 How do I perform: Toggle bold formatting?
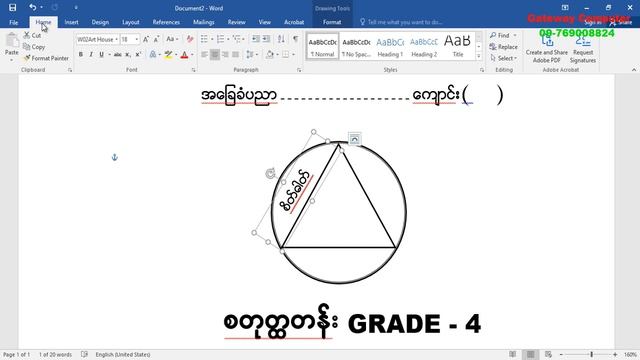click(x=81, y=55)
